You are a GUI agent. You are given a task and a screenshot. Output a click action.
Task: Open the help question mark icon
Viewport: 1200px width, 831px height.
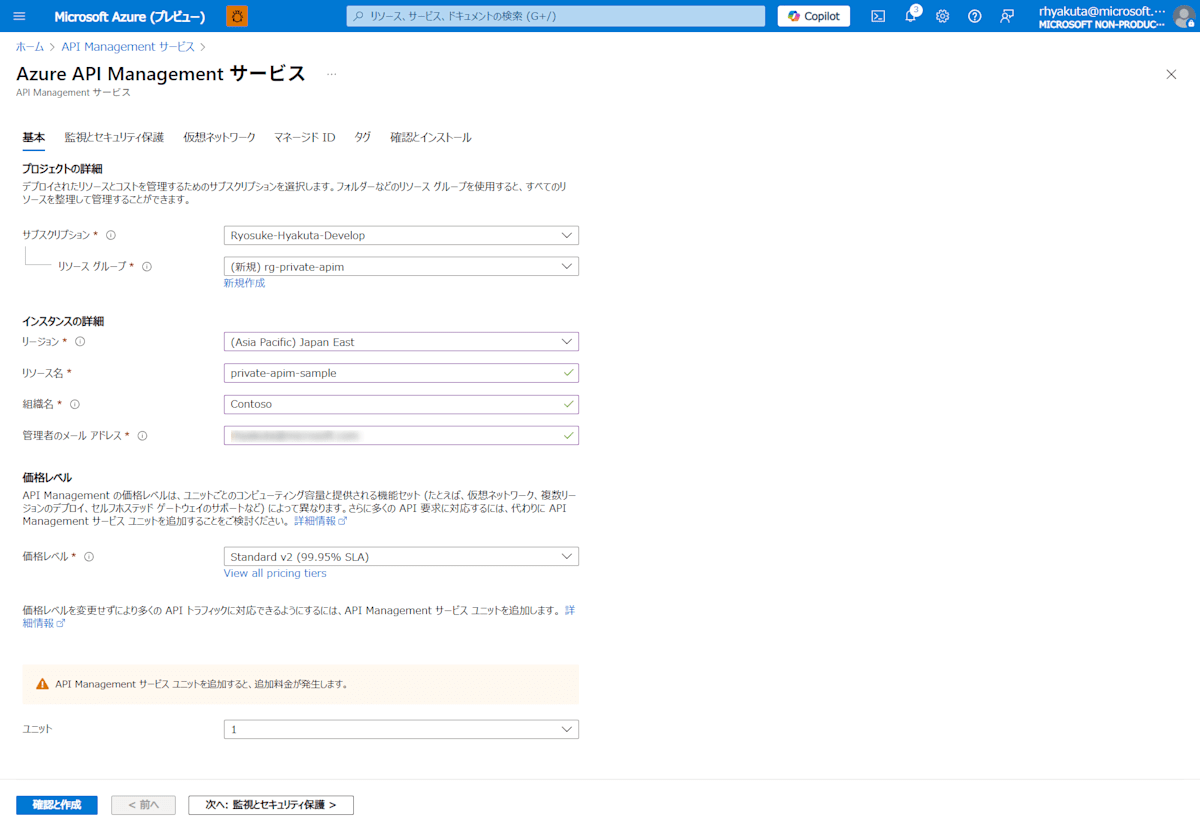[975, 16]
